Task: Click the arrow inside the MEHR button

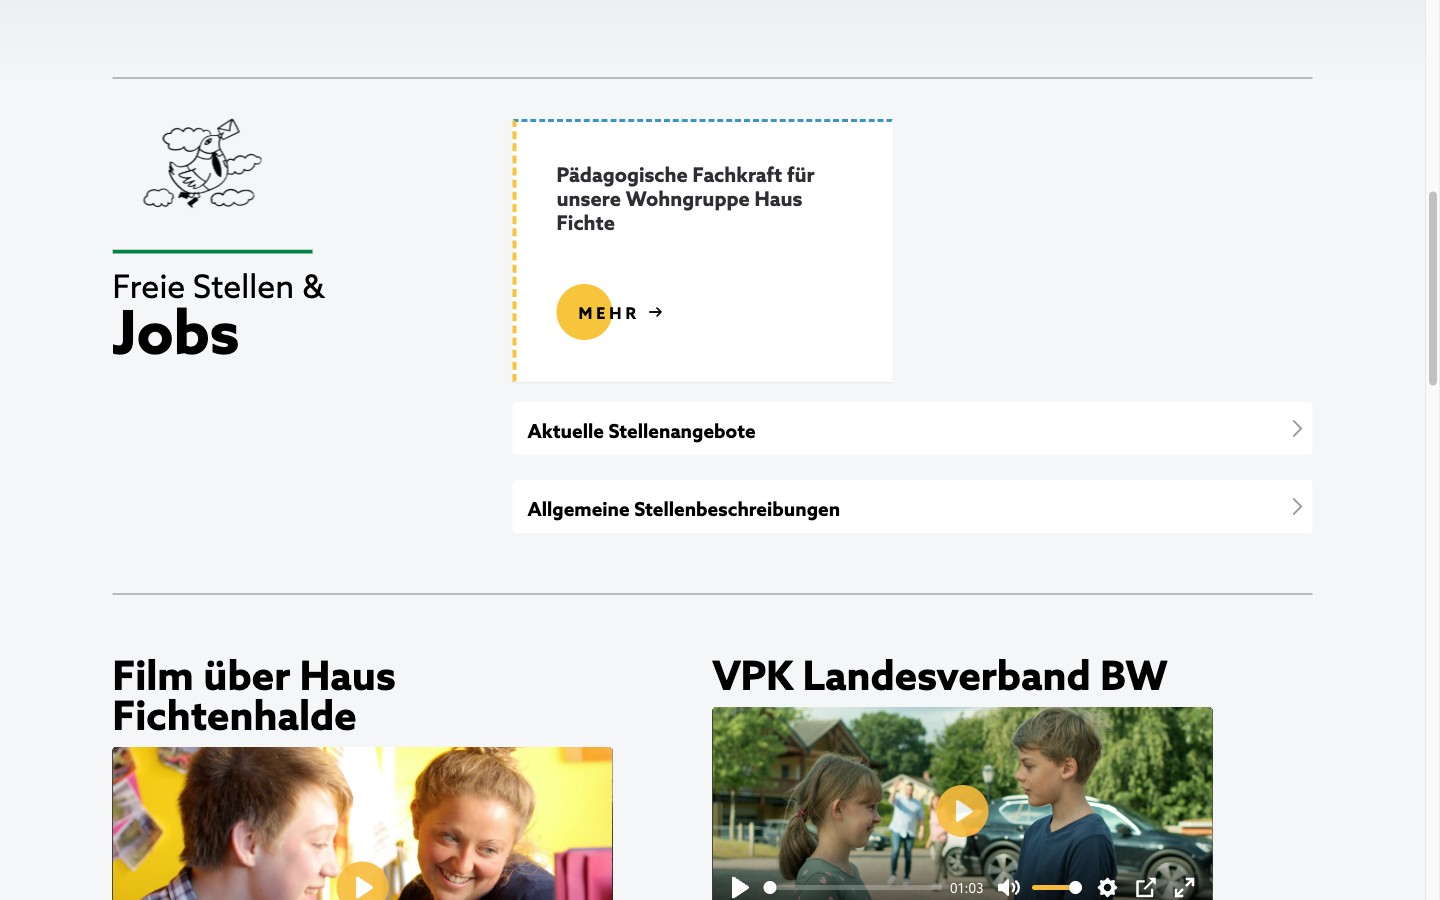Action: click(x=656, y=312)
